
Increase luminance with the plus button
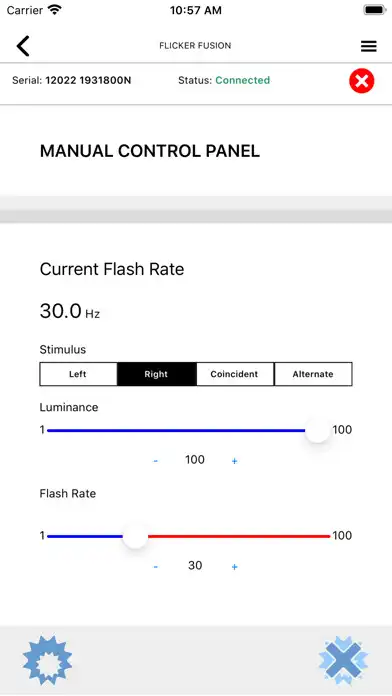[x=234, y=461]
